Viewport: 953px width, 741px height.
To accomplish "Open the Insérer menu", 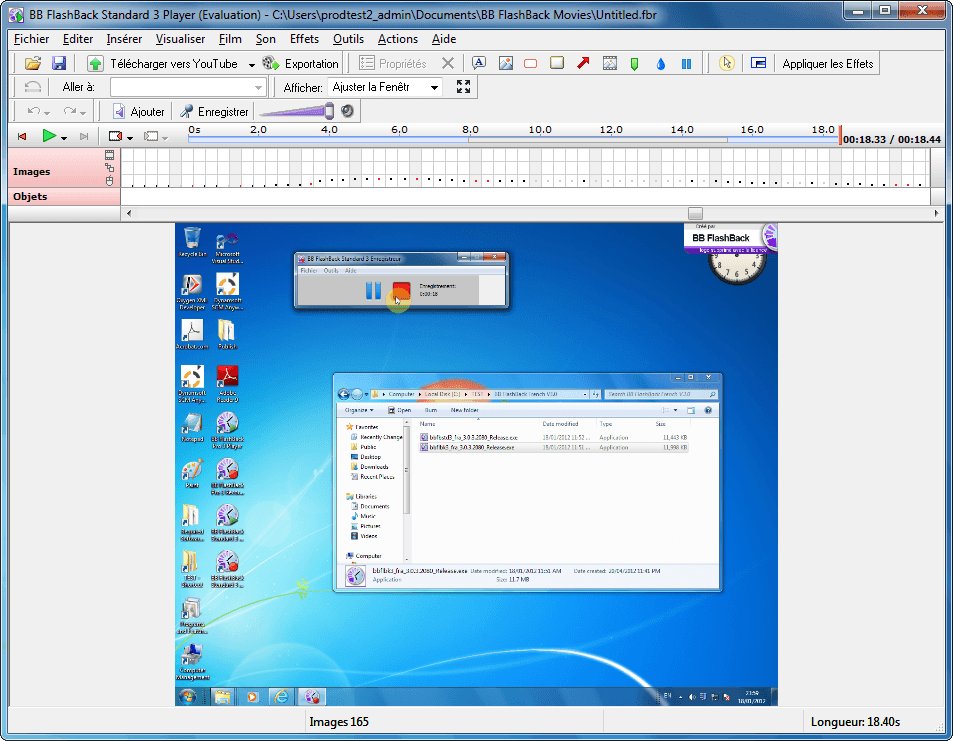I will point(124,39).
